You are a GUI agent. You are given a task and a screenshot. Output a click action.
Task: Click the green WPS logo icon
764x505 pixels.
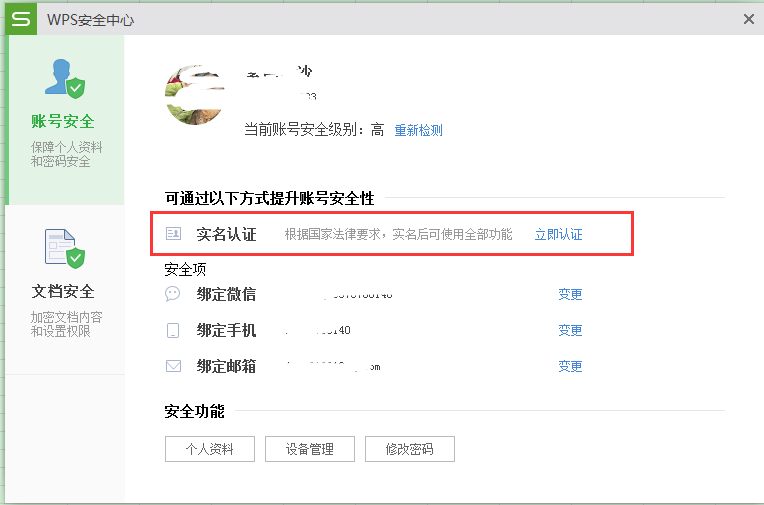pos(21,19)
